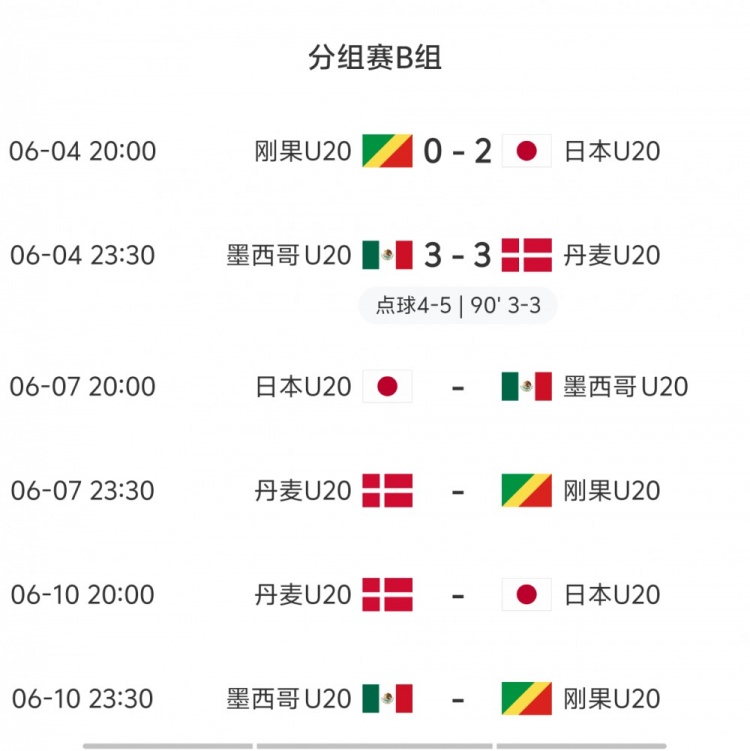The width and height of the screenshot is (750, 751).
Task: Select Denmark flag in 06-07 23:30 match
Action: coord(387,490)
